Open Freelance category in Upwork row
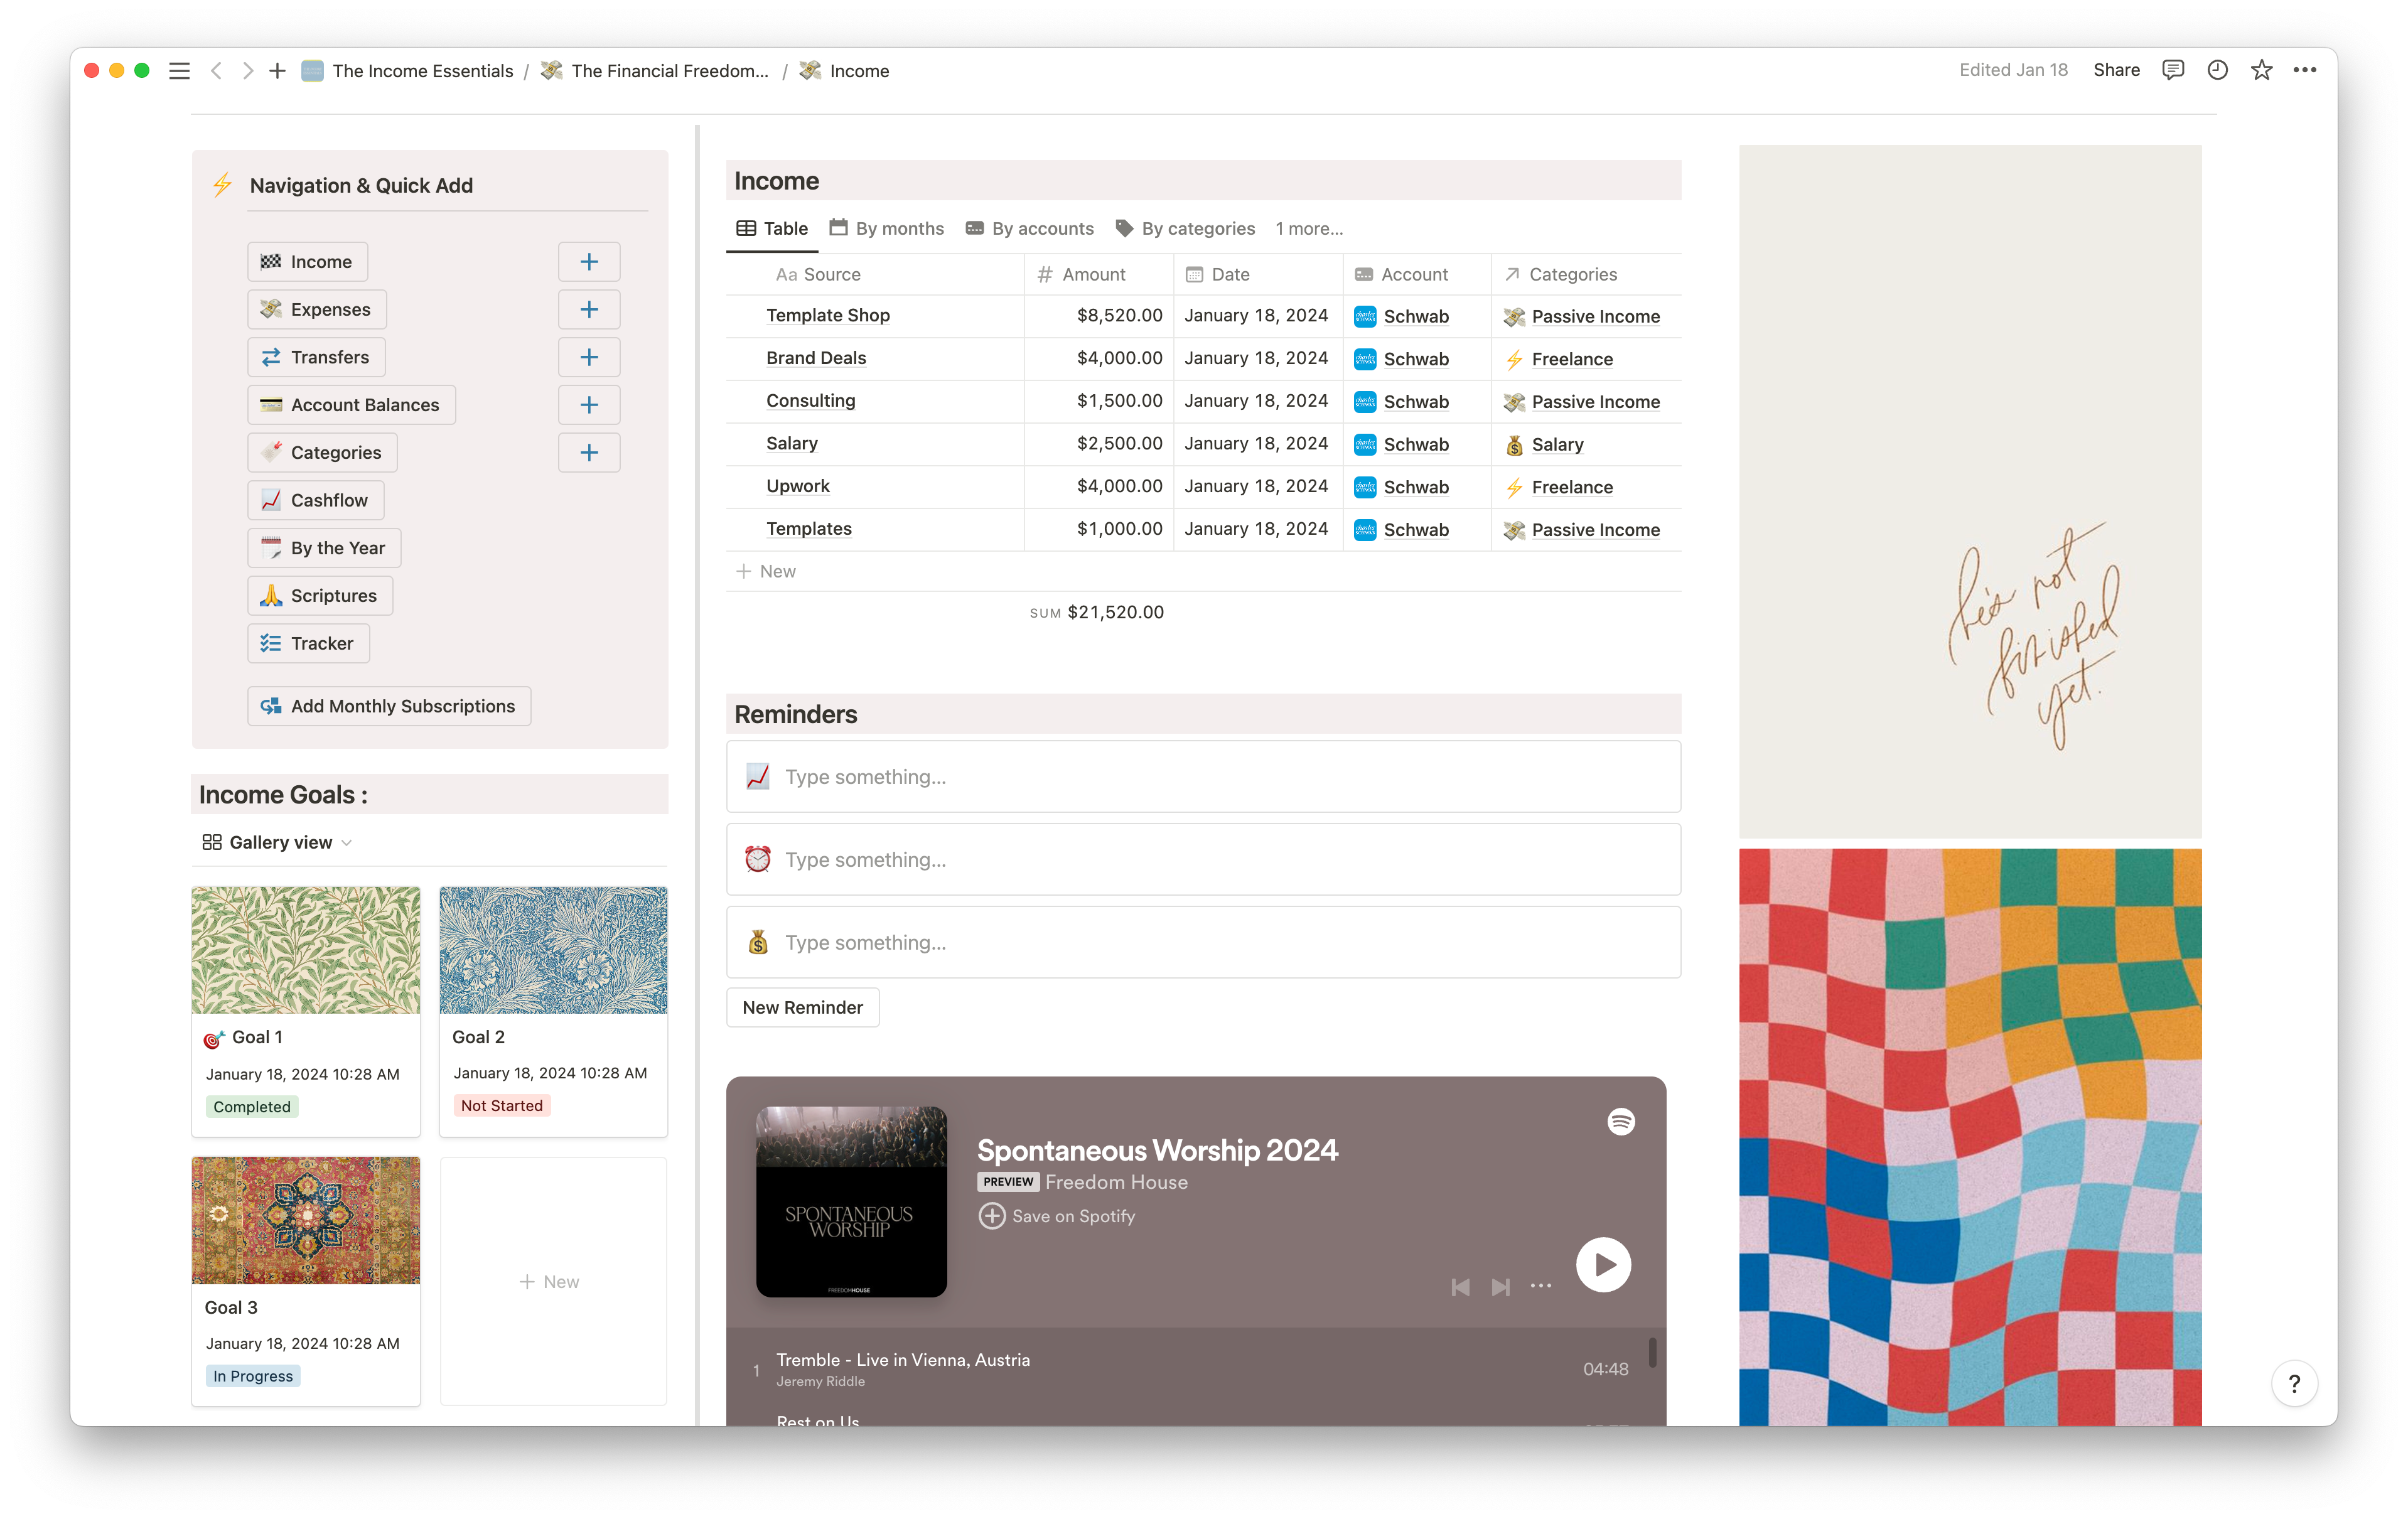This screenshot has height=1519, width=2408. [x=1572, y=488]
